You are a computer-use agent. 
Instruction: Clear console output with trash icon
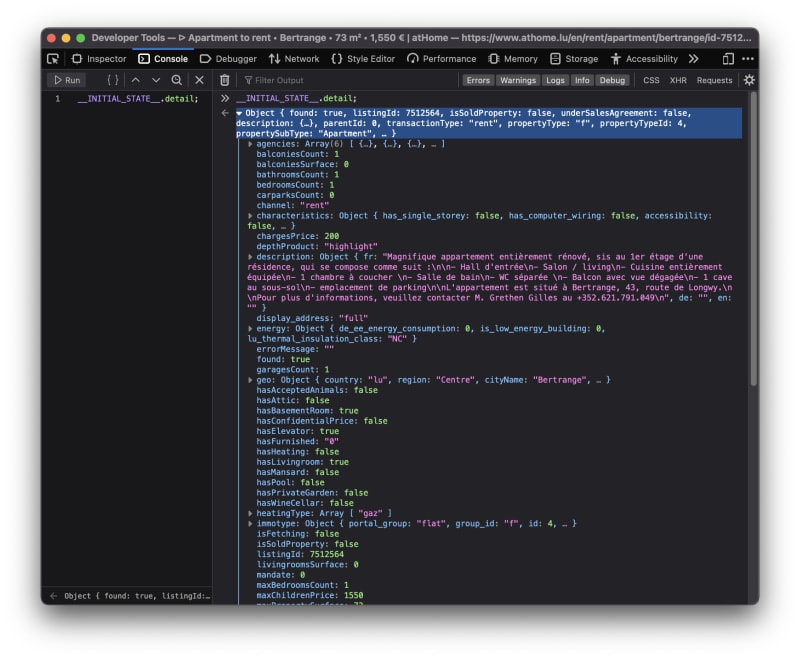(x=225, y=80)
